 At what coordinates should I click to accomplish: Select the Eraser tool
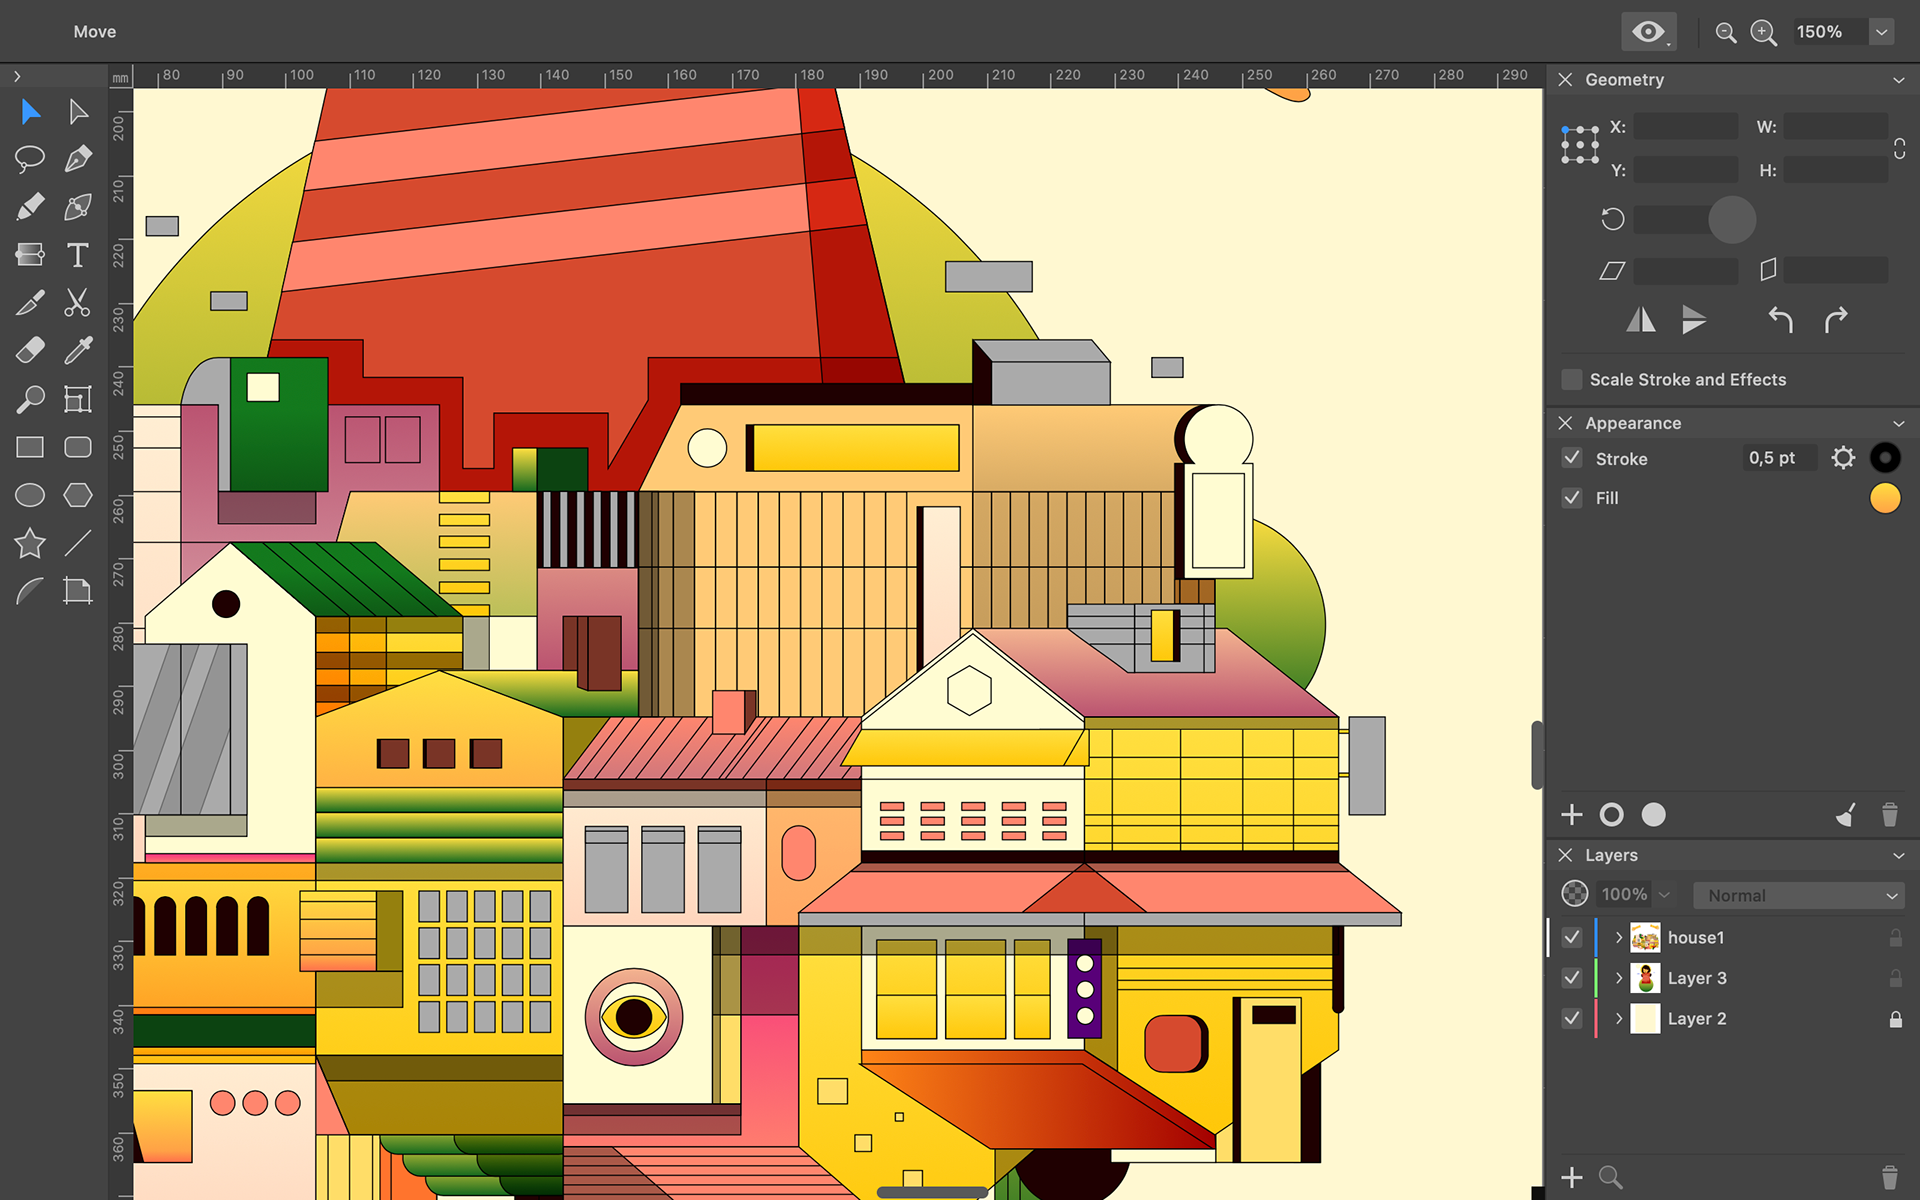30,350
